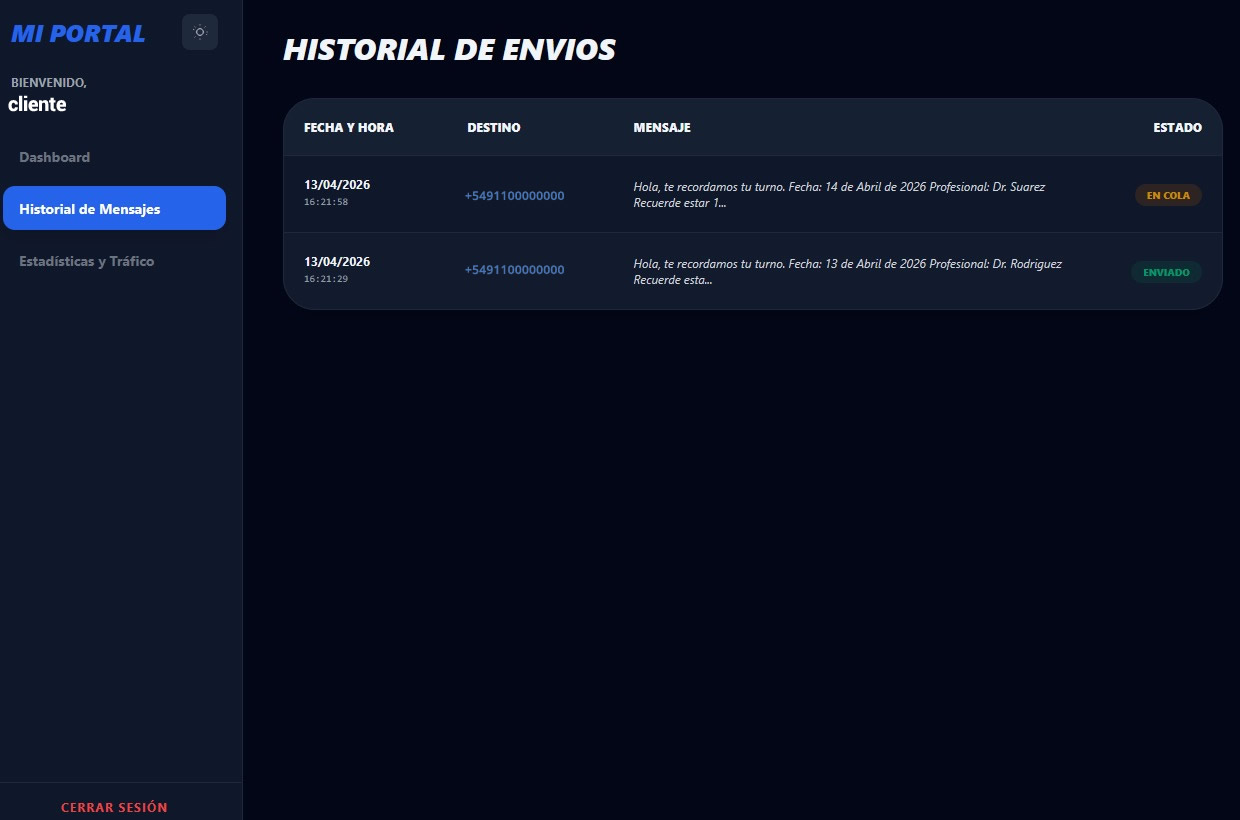Open the Dashboard menu item
Viewport: 1240px width, 820px height.
point(55,157)
